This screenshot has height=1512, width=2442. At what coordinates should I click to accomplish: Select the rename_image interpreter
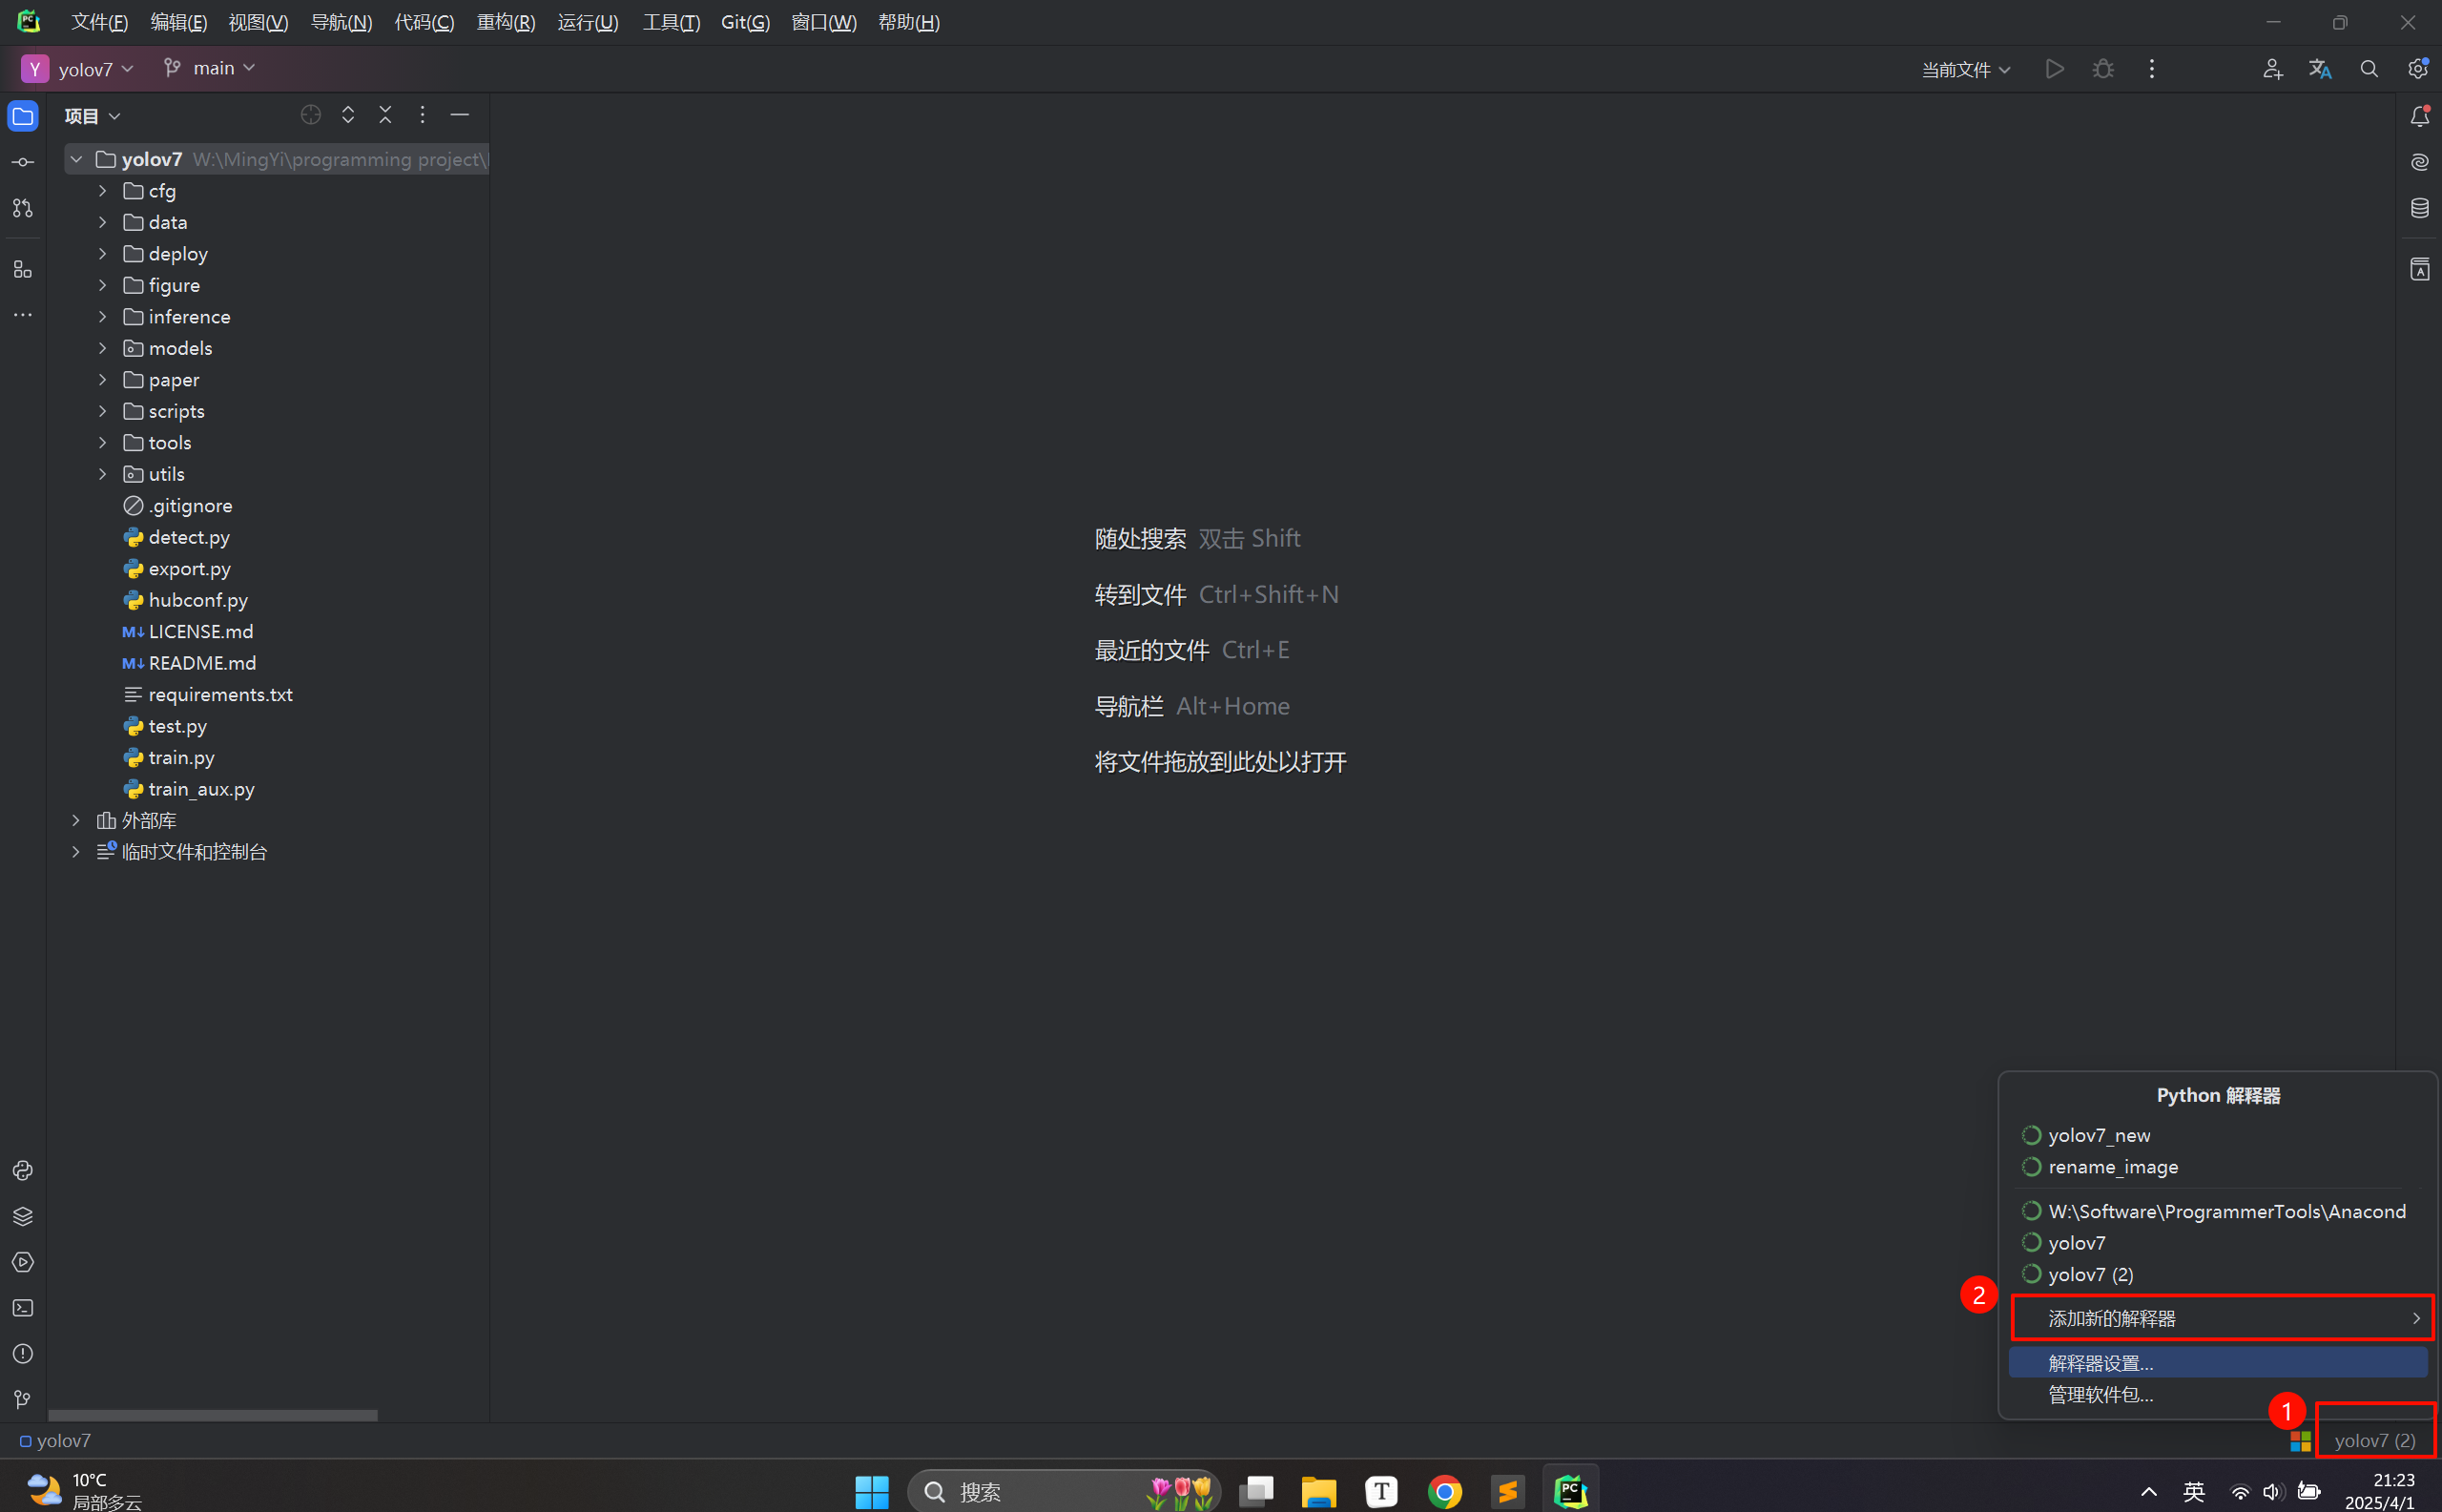[2112, 1167]
